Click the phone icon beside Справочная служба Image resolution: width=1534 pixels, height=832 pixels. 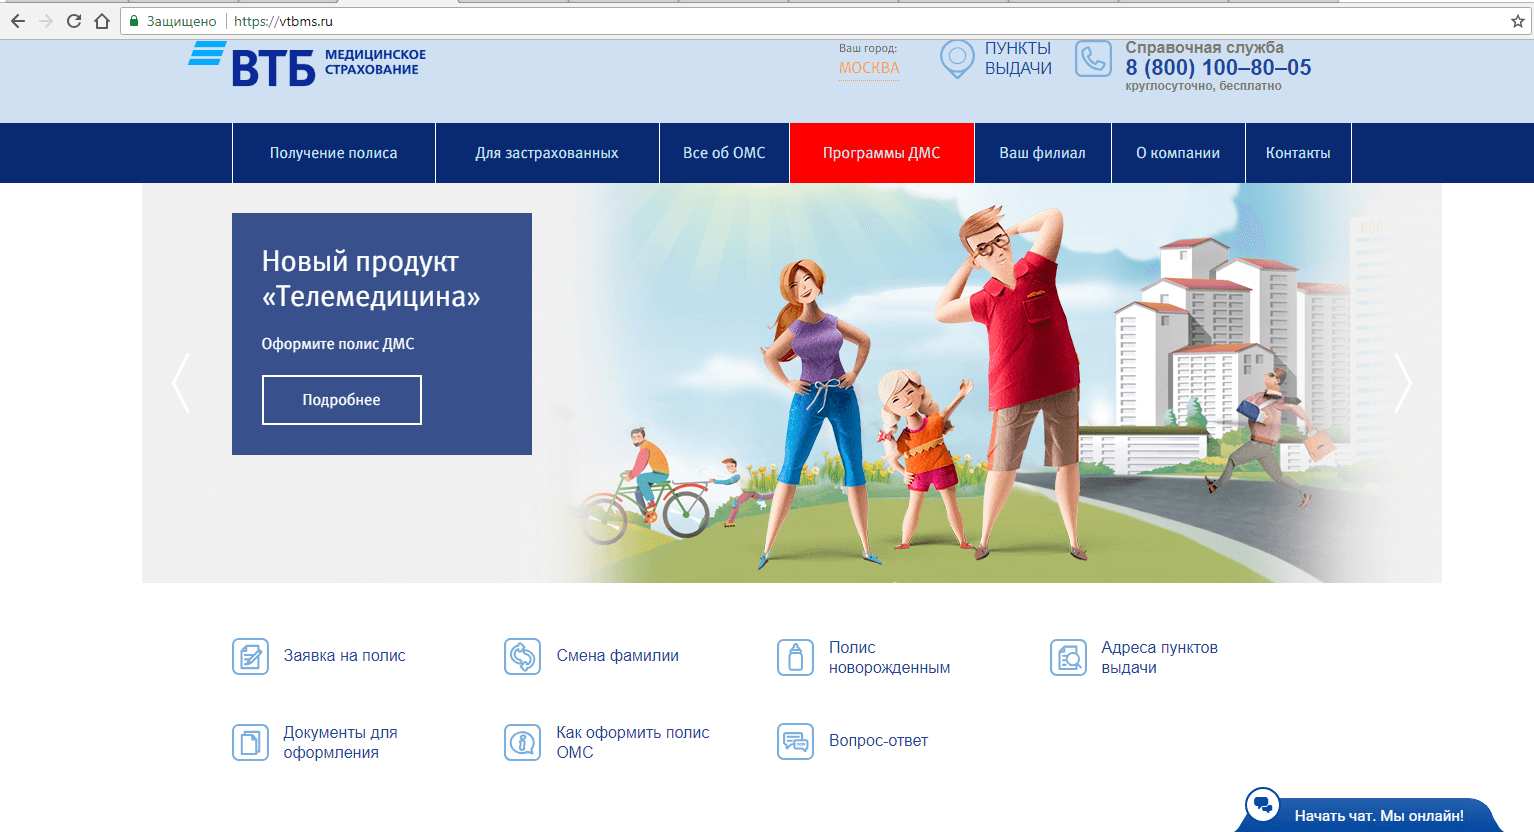coord(1093,59)
